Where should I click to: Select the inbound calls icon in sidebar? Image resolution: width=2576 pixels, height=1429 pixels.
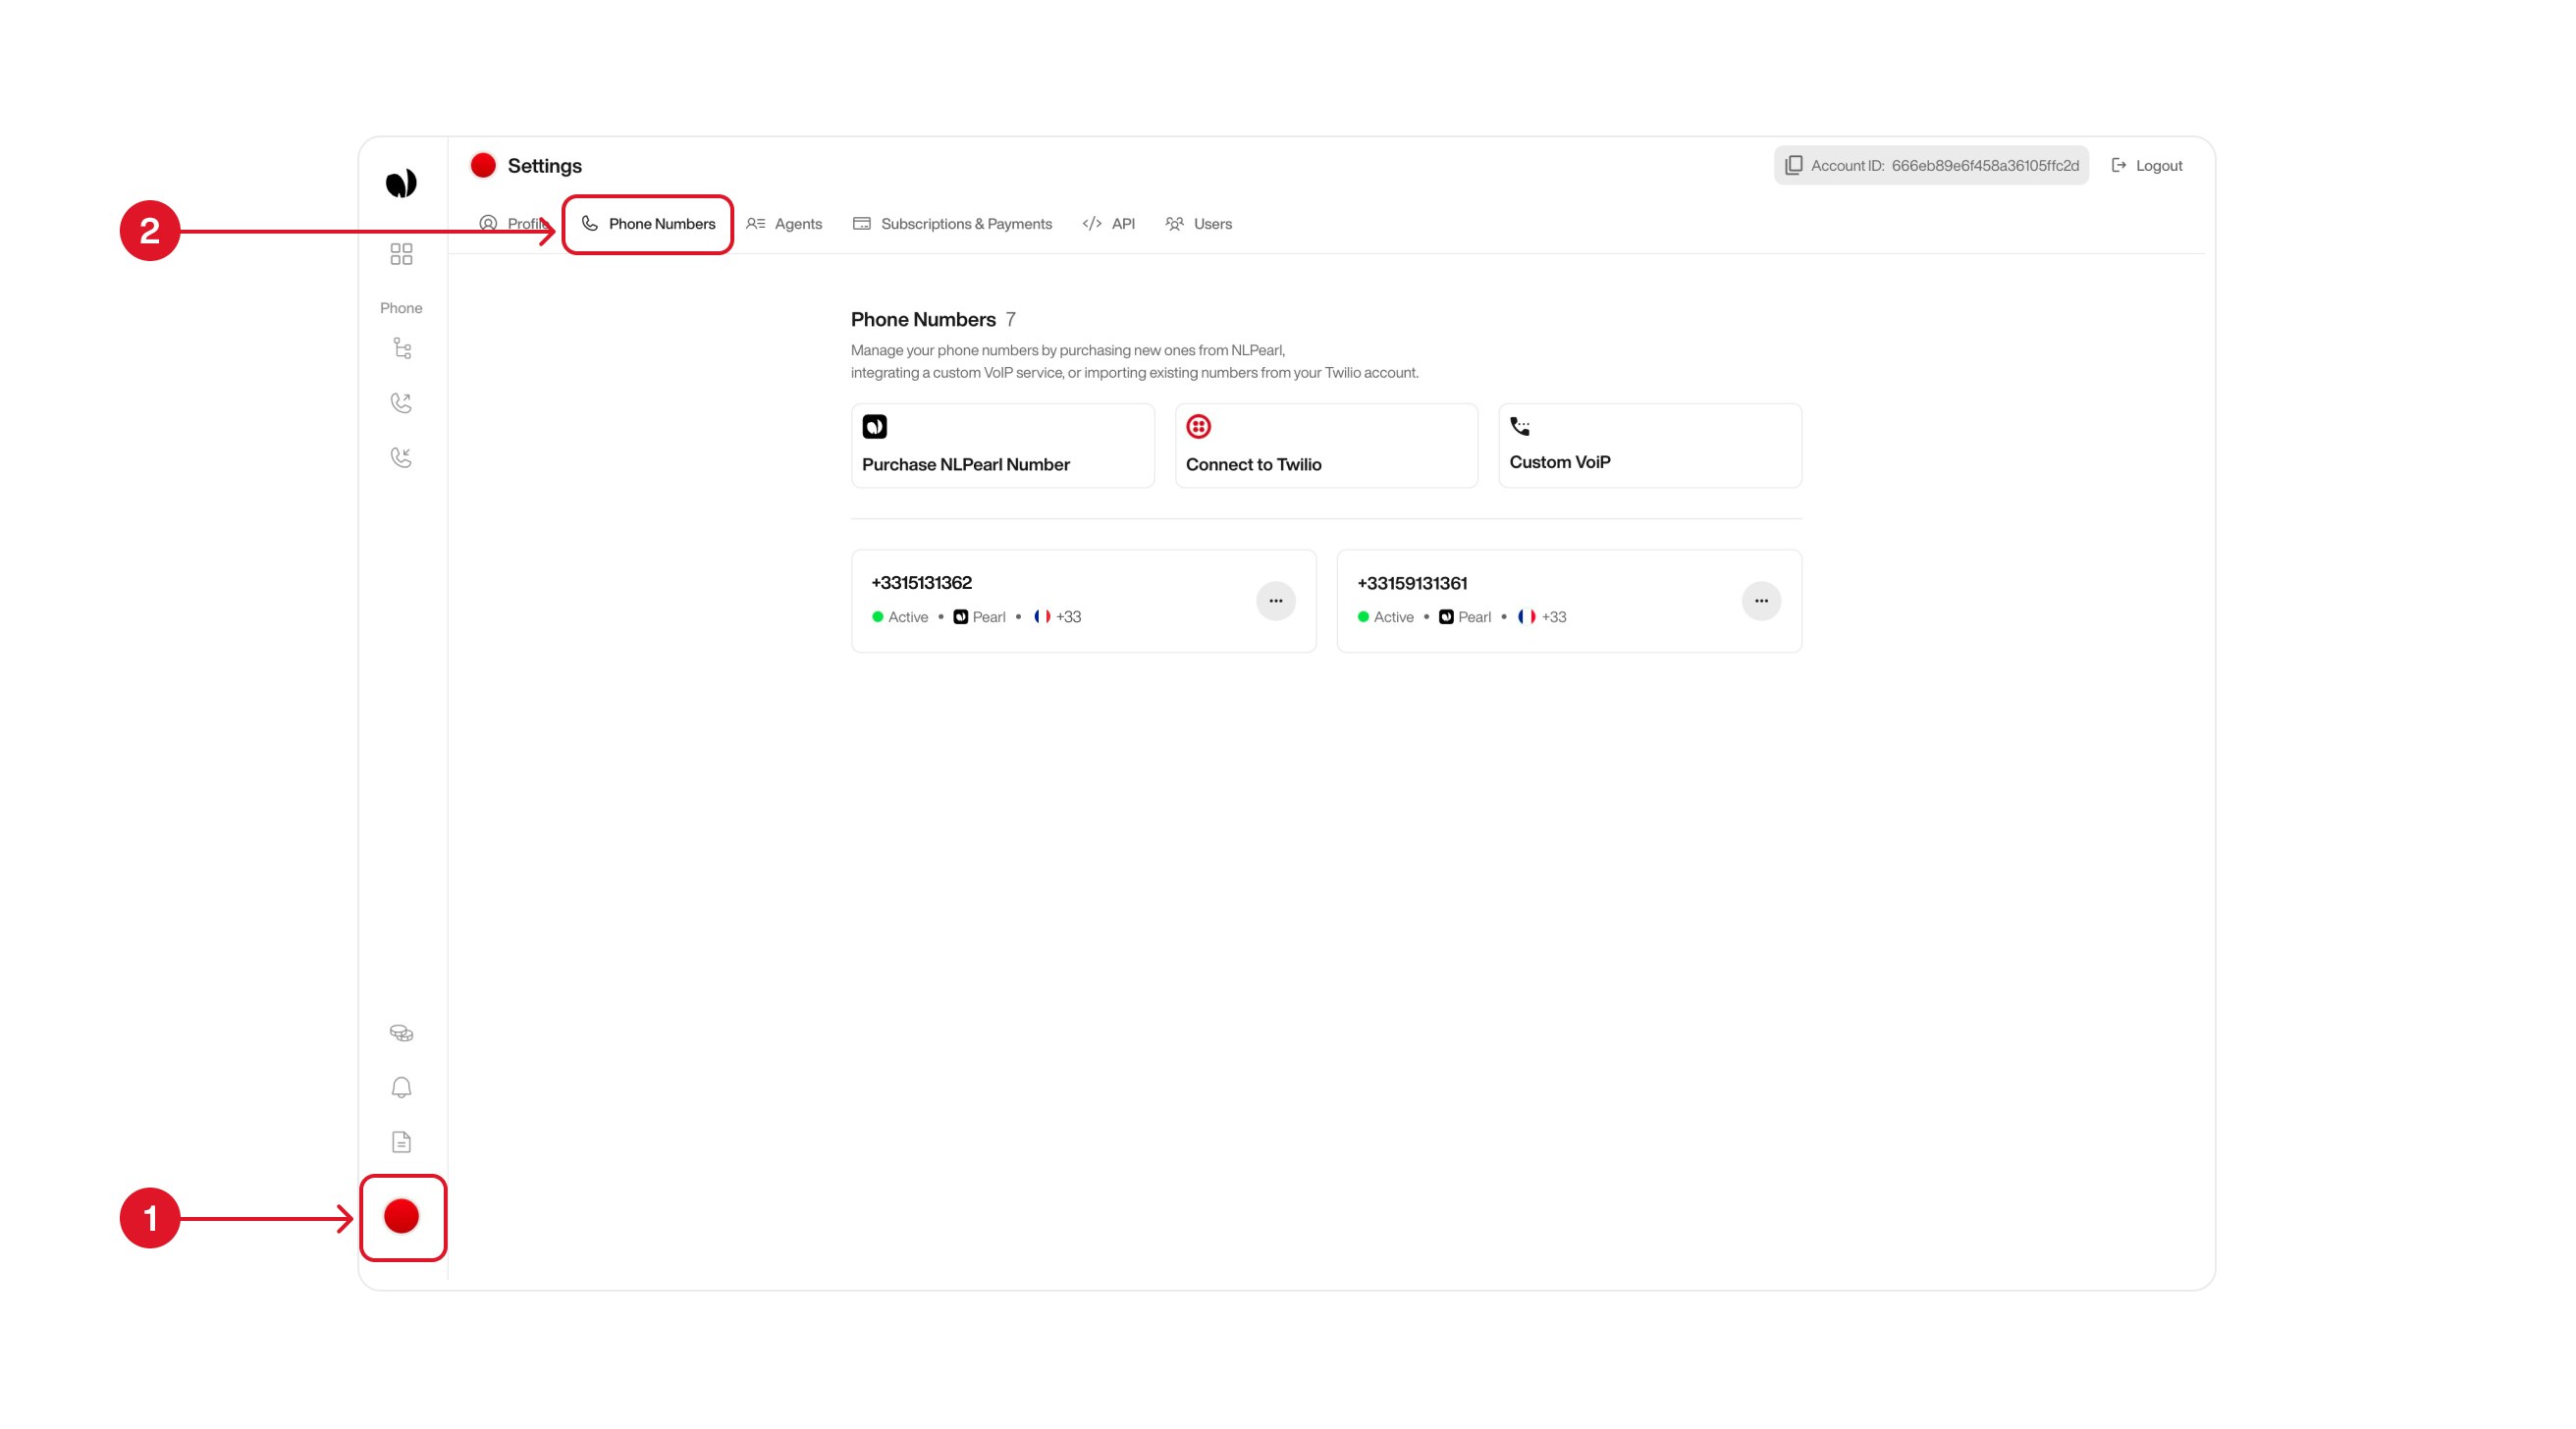402,457
